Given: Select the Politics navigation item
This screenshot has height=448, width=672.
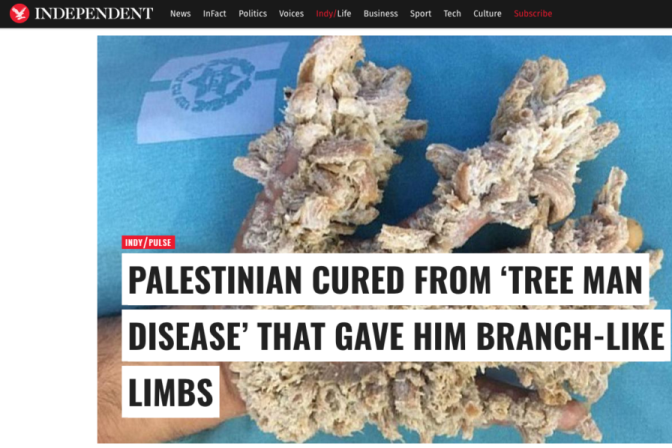Looking at the screenshot, I should coord(252,14).
